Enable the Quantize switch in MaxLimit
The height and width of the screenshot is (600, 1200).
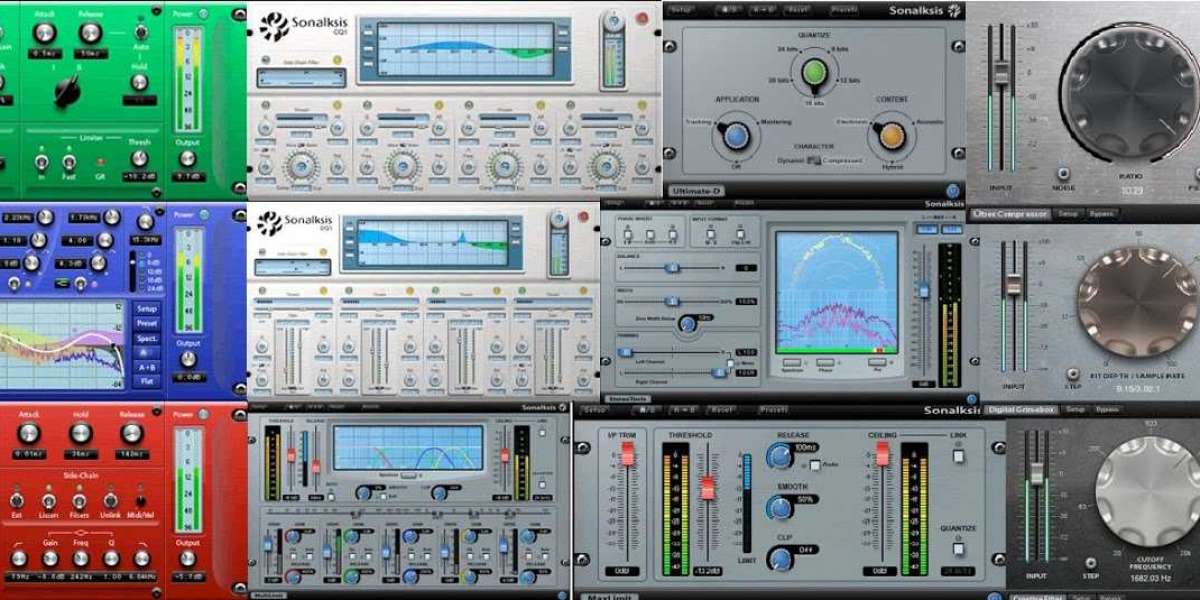tap(958, 548)
